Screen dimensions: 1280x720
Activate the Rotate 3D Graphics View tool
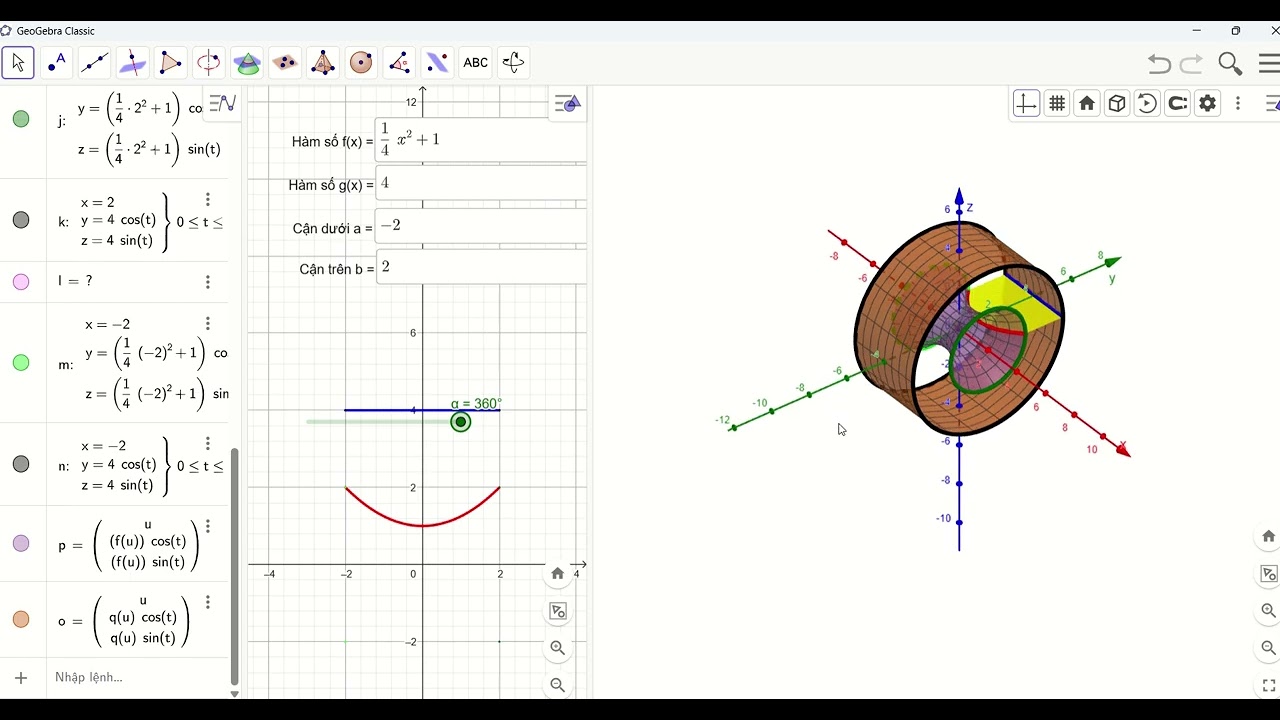[513, 63]
